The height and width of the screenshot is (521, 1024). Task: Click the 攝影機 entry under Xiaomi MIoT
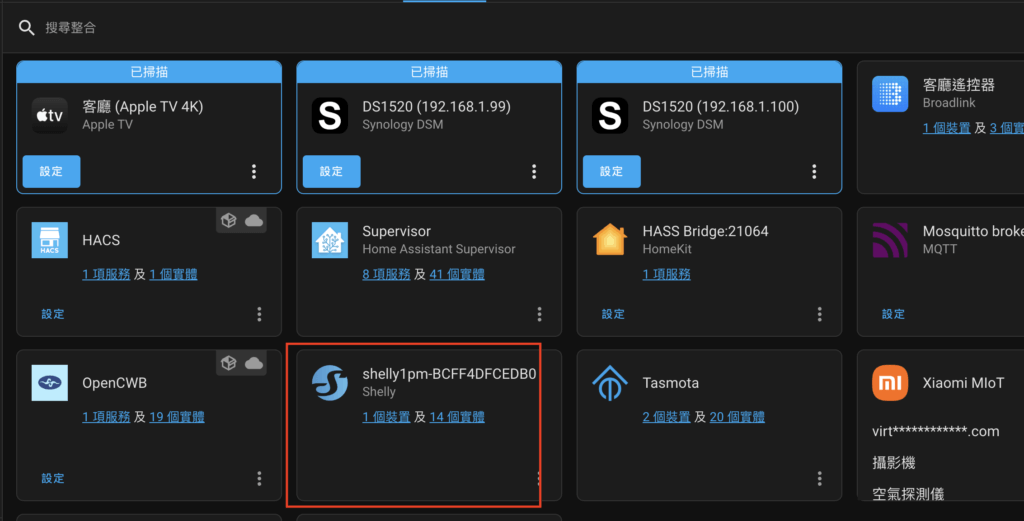(x=894, y=463)
